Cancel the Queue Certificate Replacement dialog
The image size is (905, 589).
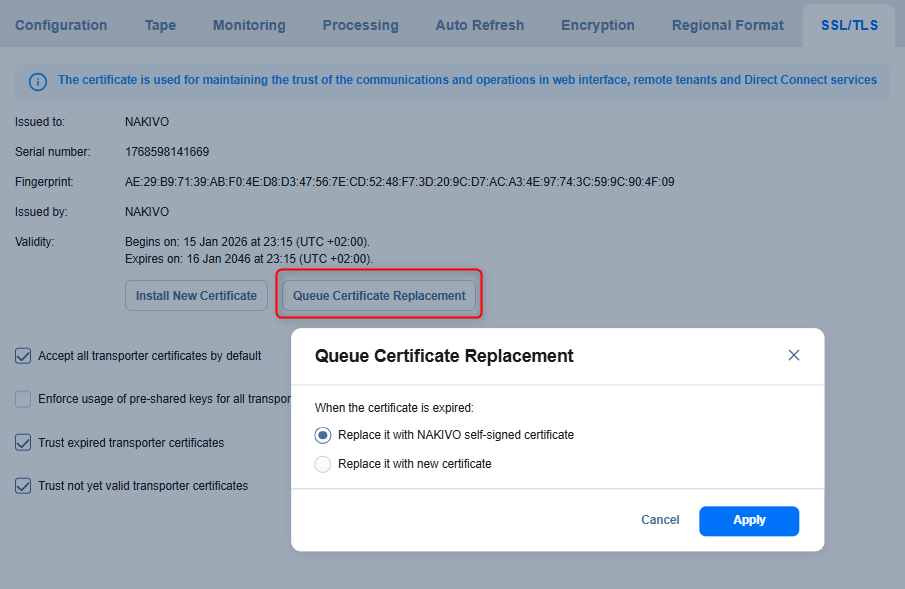click(660, 520)
